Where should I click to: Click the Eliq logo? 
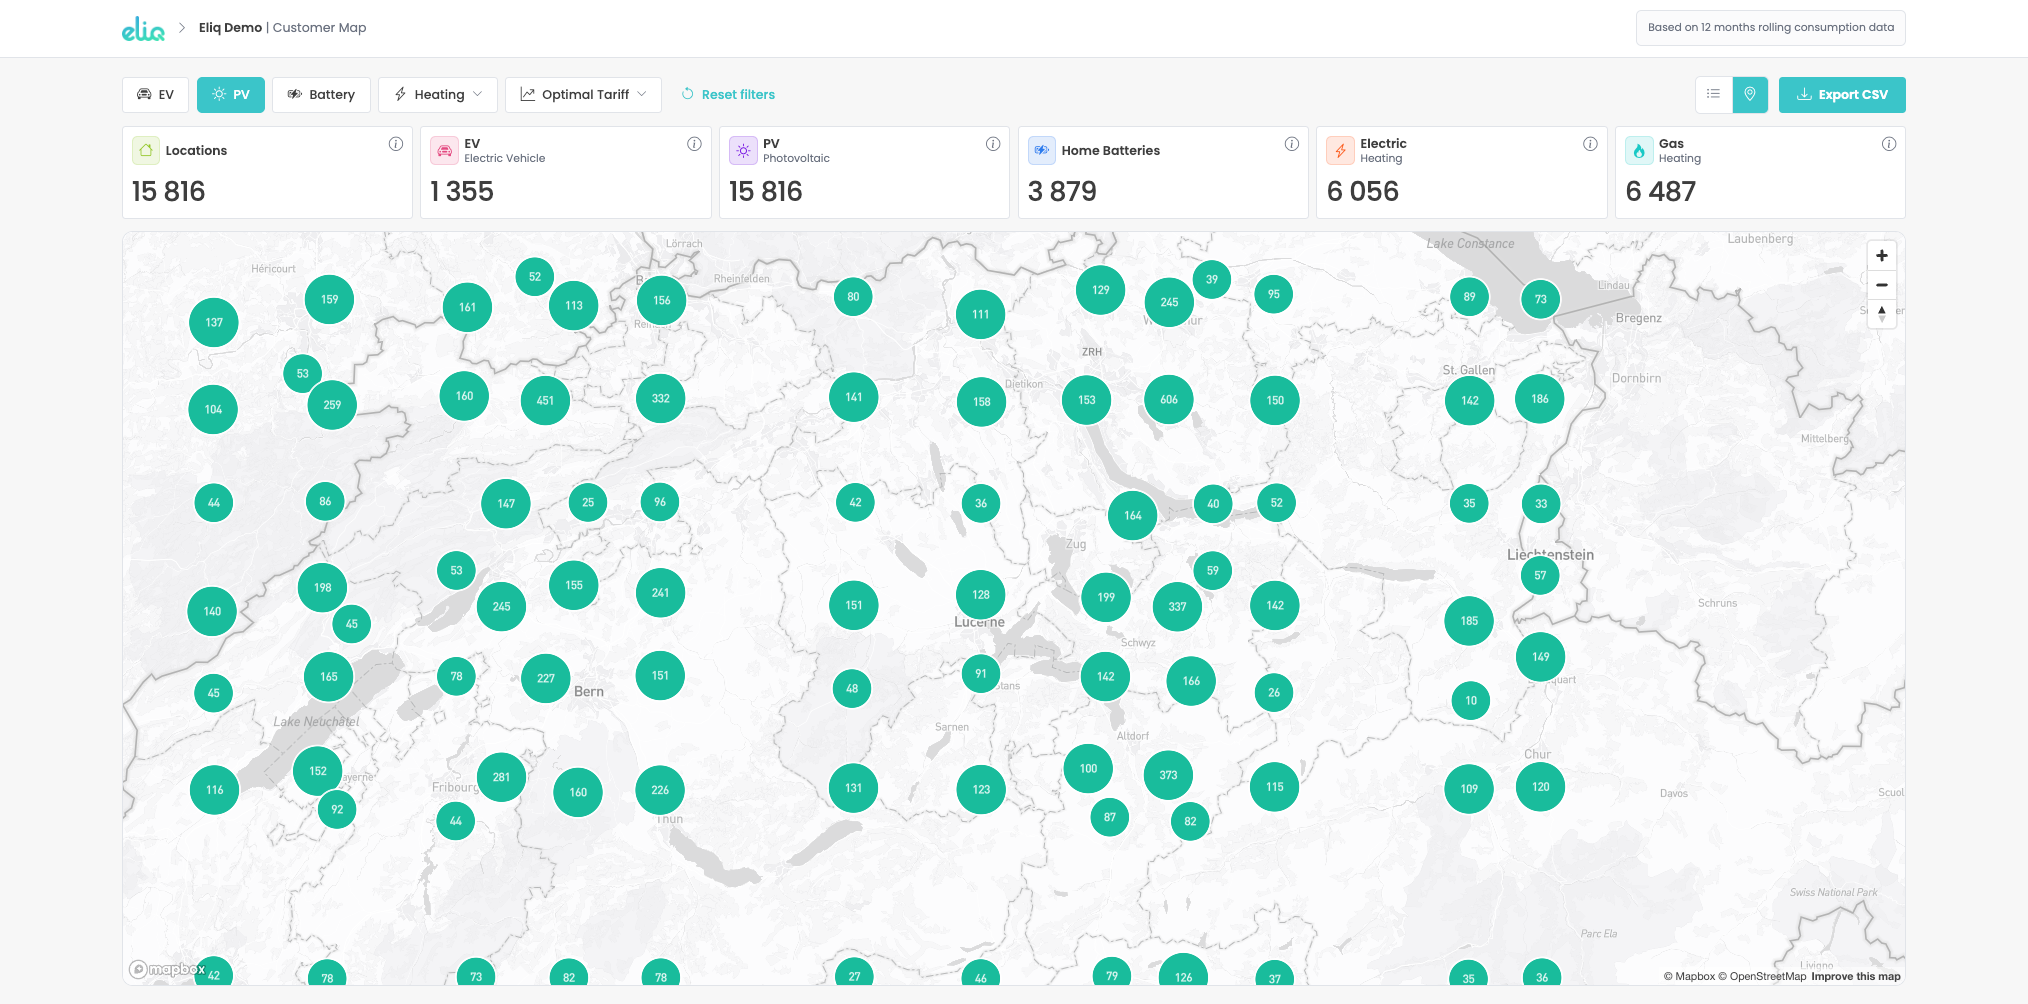(143, 29)
